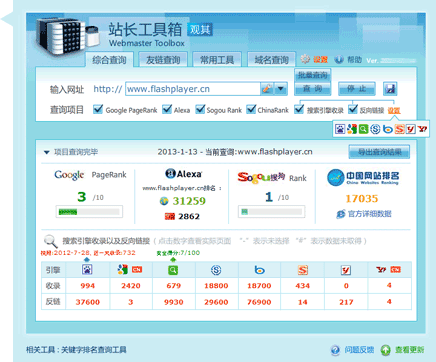
Task: Select Google icon in the engine popup
Action: click(352, 129)
